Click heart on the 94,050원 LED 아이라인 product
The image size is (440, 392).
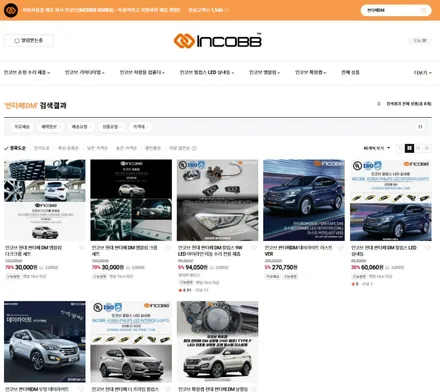(x=254, y=248)
